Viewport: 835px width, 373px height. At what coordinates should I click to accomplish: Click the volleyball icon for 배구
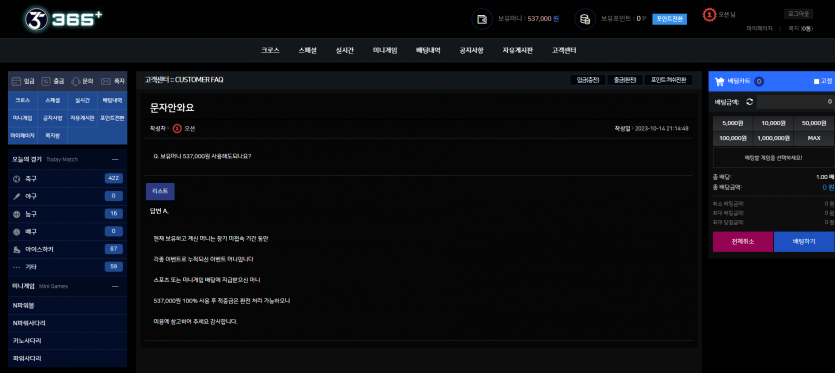(x=17, y=231)
